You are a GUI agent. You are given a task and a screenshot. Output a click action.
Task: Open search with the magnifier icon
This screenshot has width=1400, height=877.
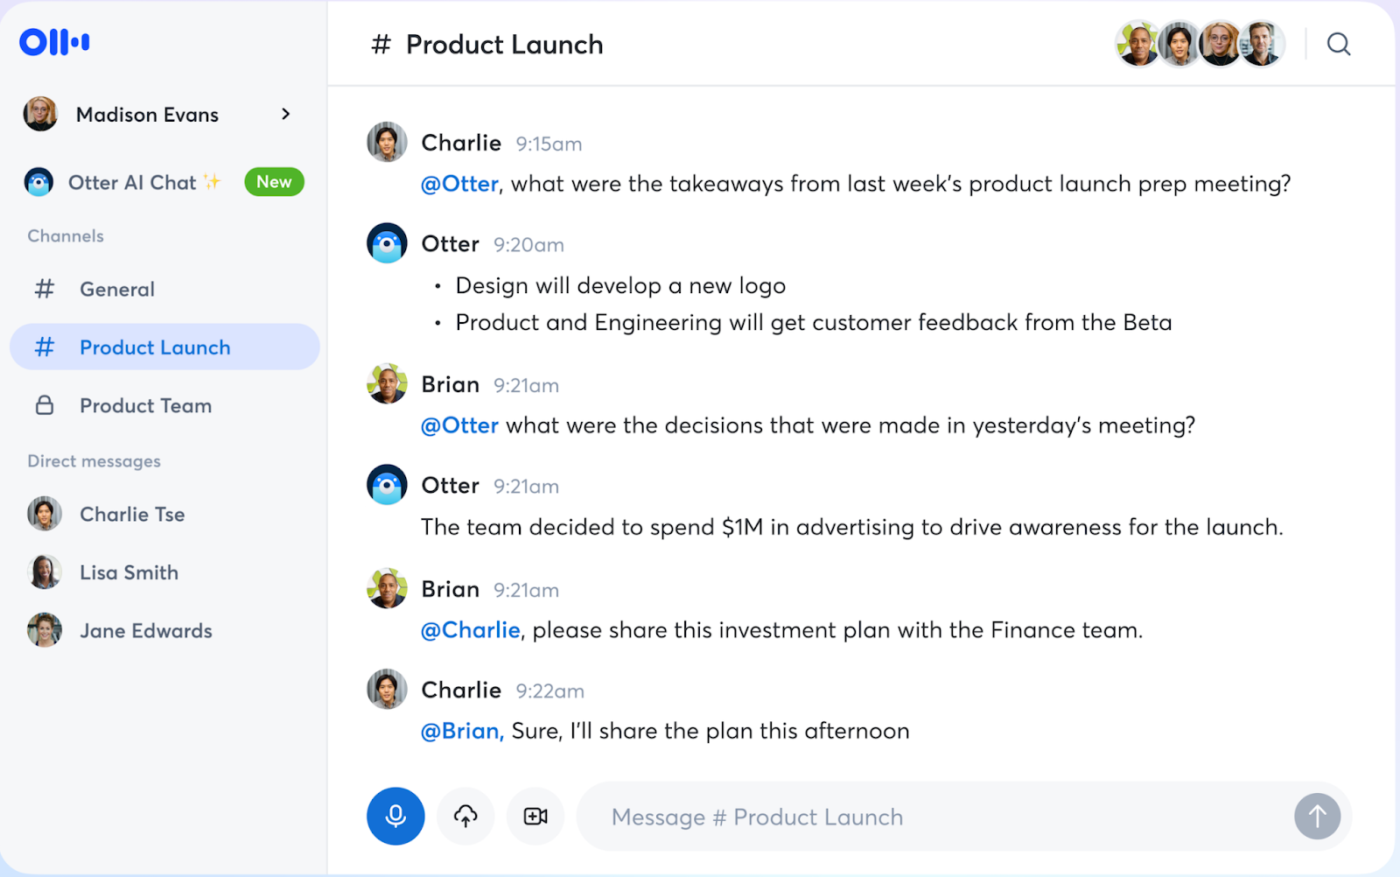[1338, 44]
